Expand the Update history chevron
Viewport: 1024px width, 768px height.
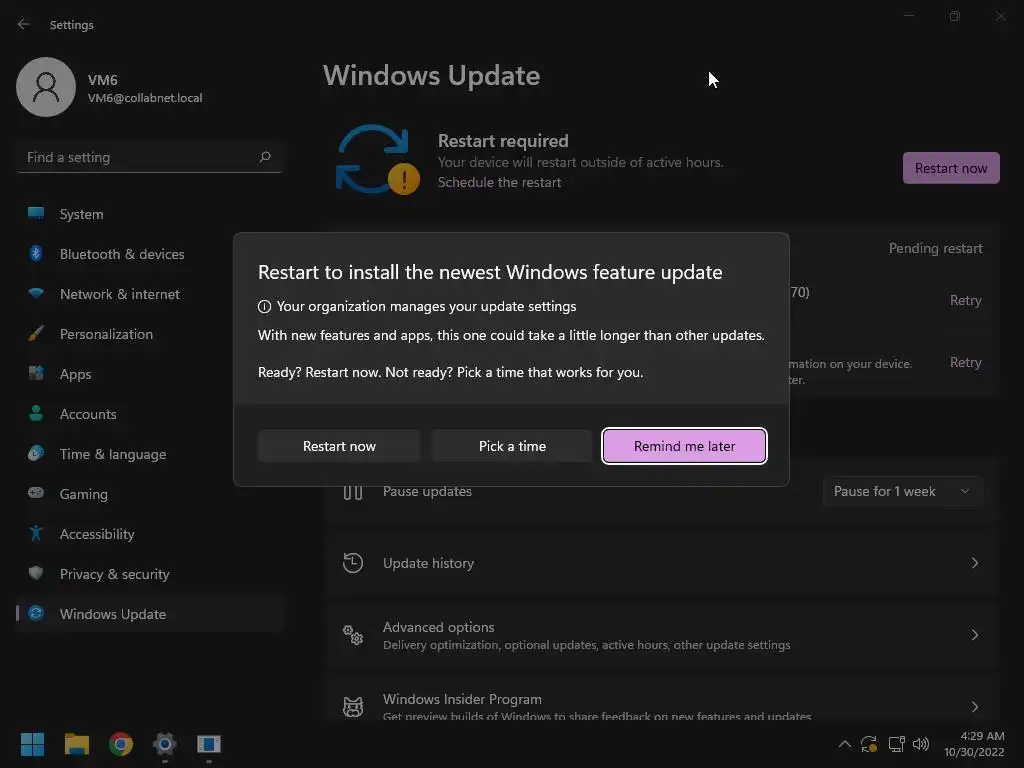point(974,563)
